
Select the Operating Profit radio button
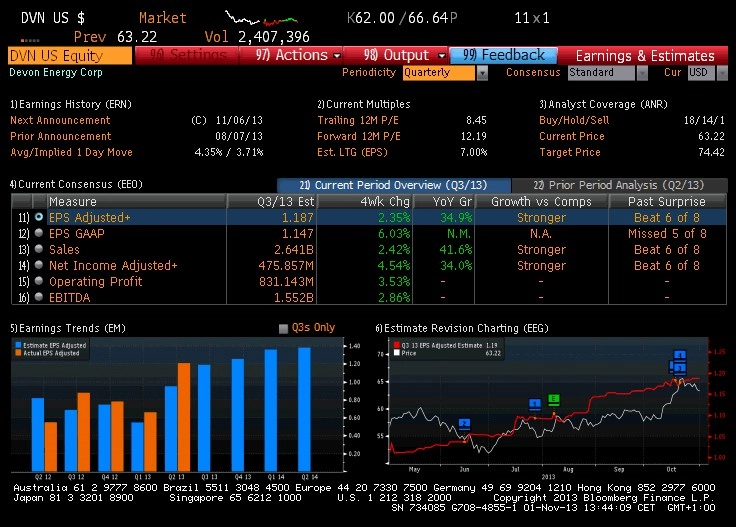tap(39, 281)
